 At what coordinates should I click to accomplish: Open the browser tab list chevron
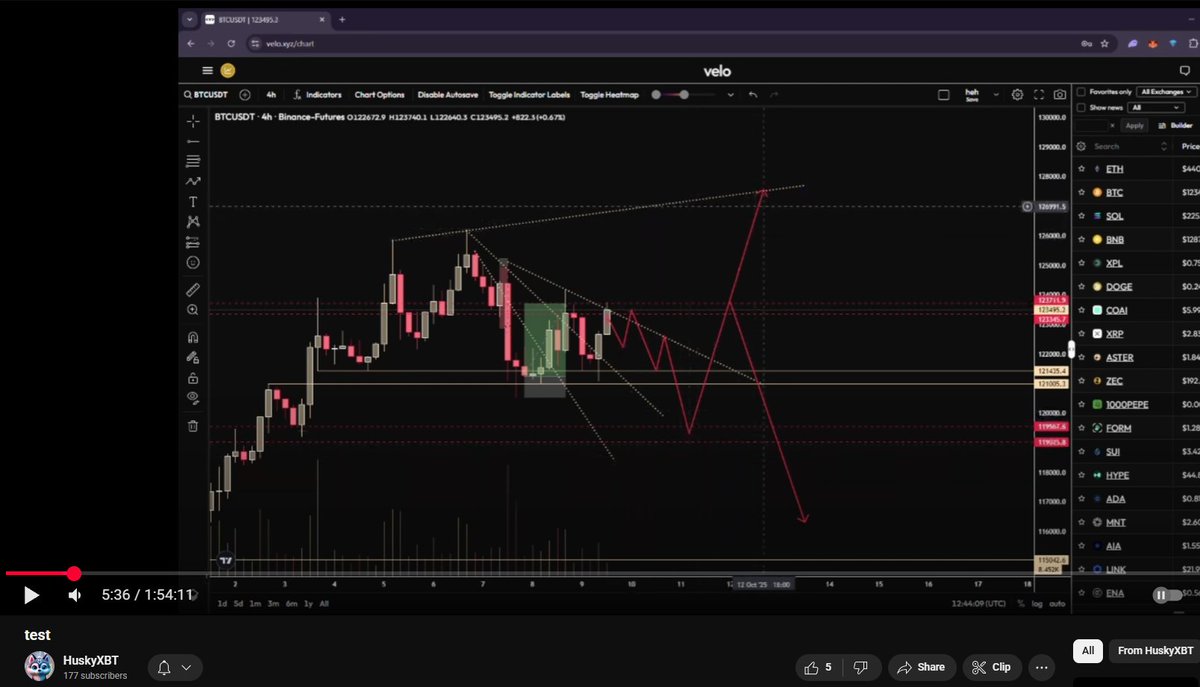(190, 19)
